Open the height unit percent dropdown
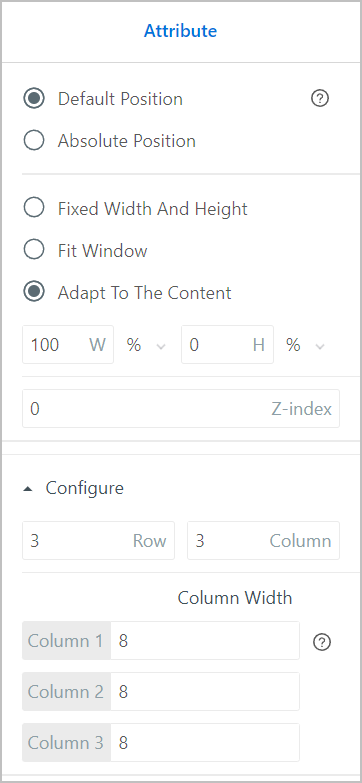The image size is (362, 783). tap(305, 345)
